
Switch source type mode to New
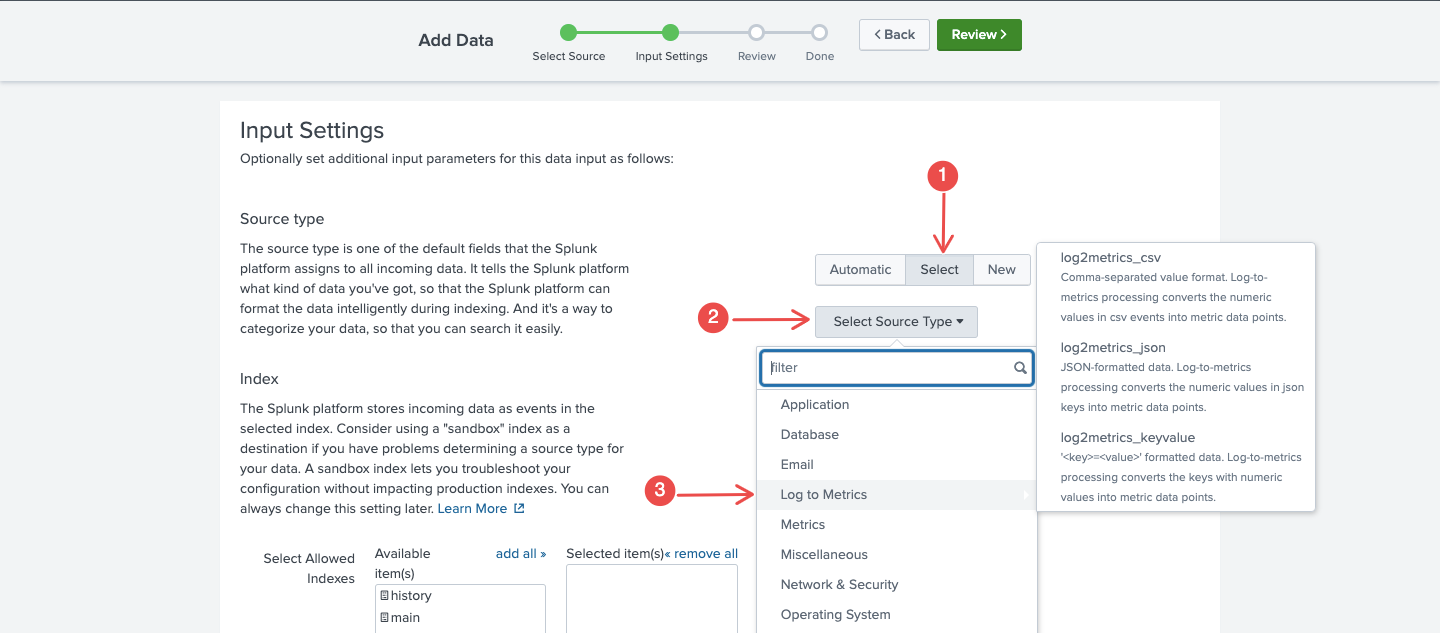1001,269
